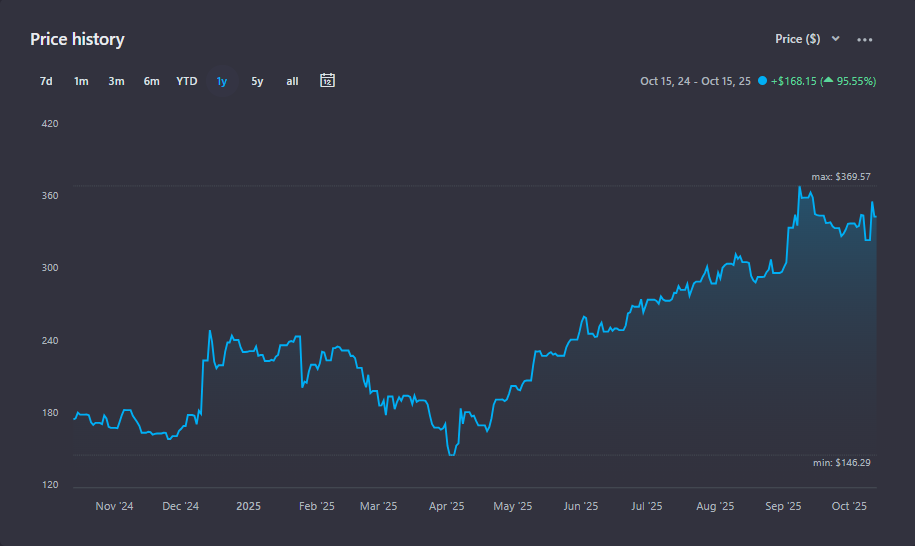Click the min: $146.29 label
Viewport: 915px width, 546px height.
(841, 462)
